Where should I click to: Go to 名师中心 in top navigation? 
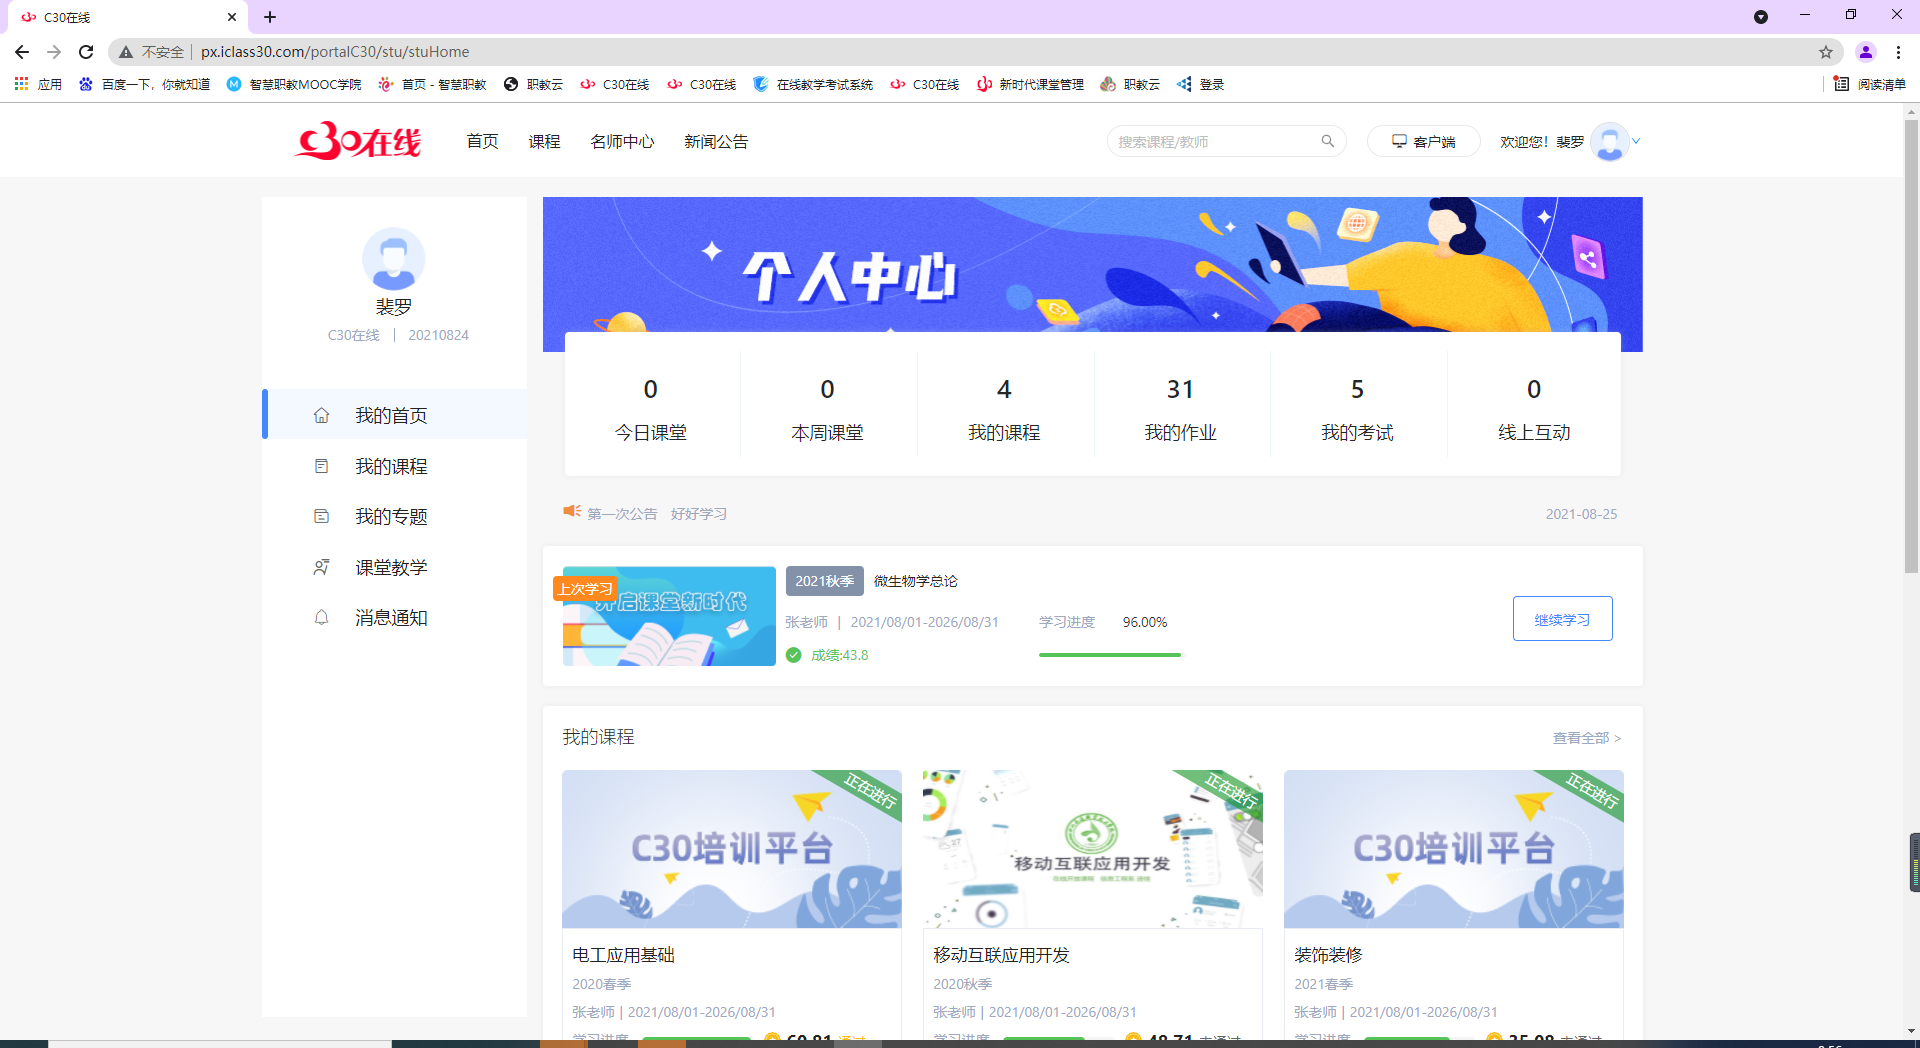click(x=622, y=142)
